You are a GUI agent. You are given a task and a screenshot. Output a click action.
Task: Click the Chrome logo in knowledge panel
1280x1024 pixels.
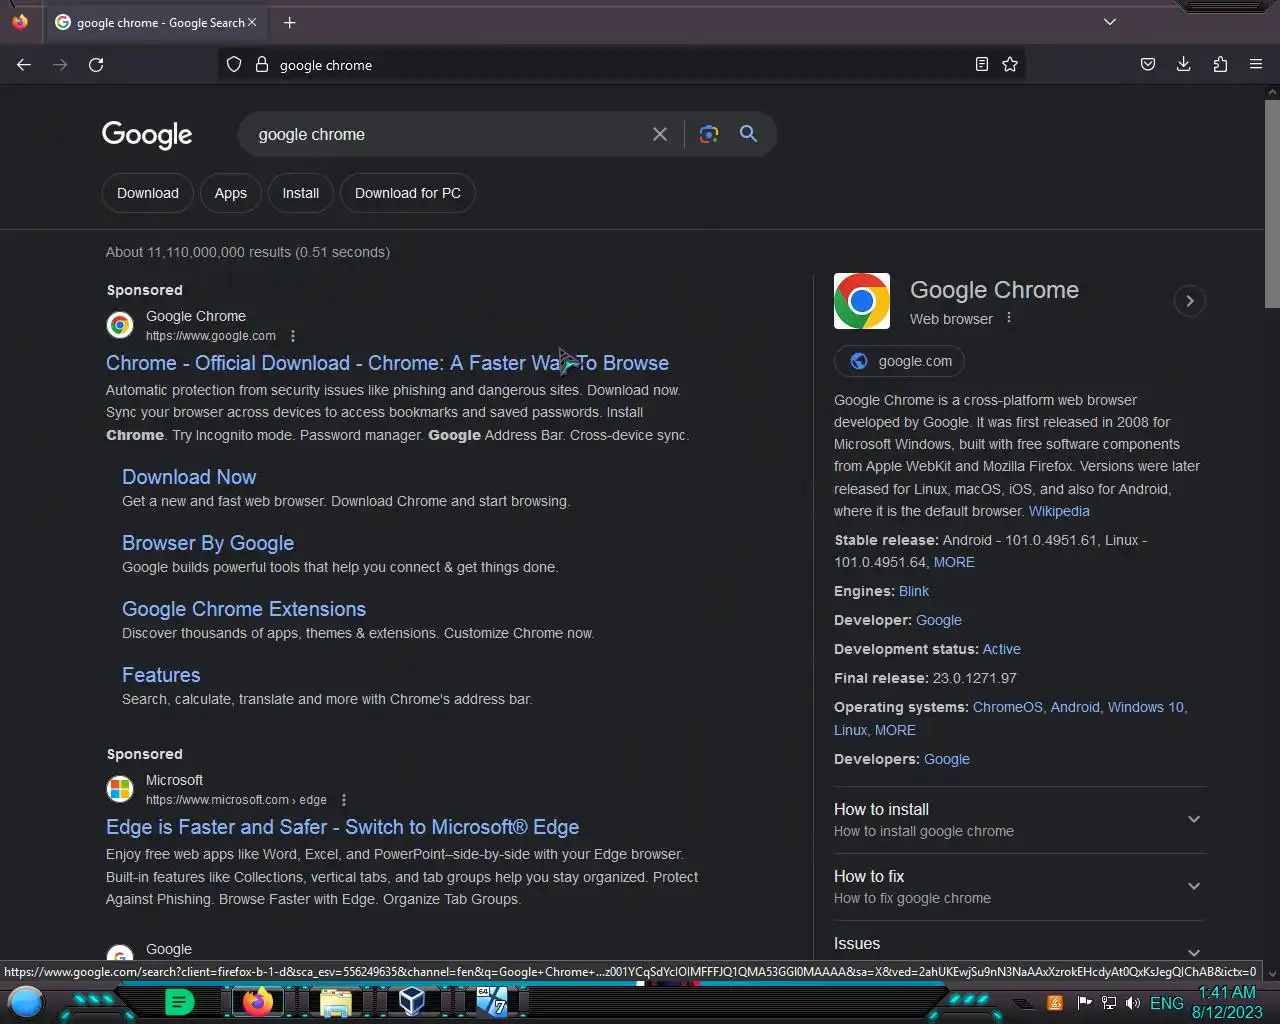862,301
